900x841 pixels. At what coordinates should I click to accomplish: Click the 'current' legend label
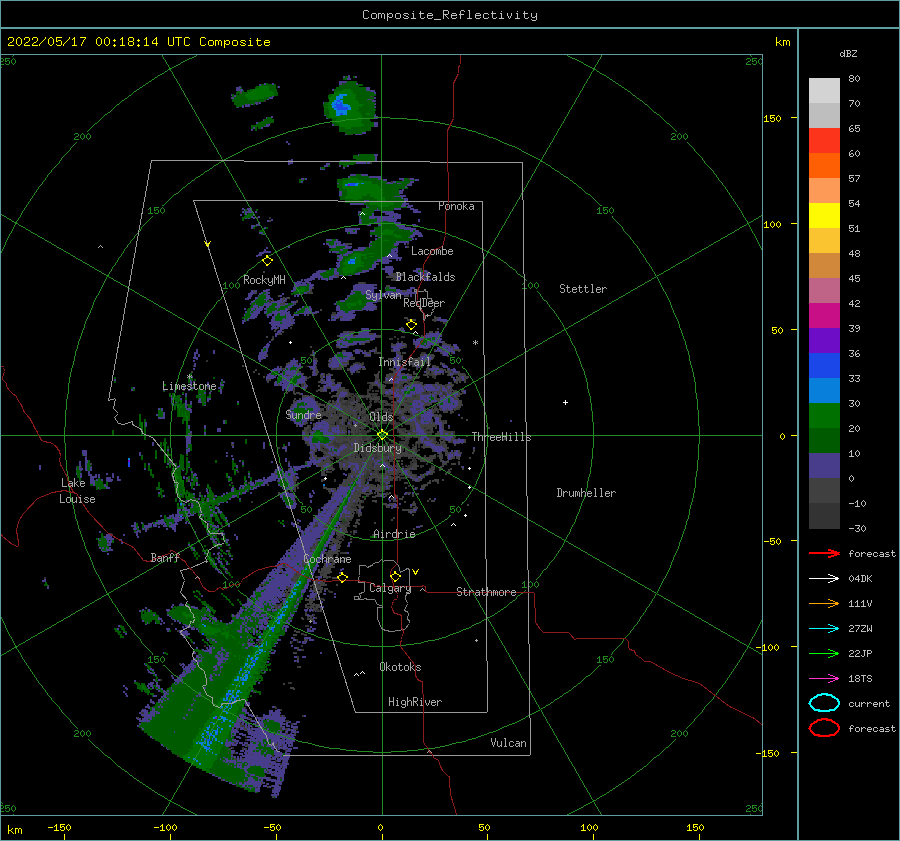click(869, 703)
